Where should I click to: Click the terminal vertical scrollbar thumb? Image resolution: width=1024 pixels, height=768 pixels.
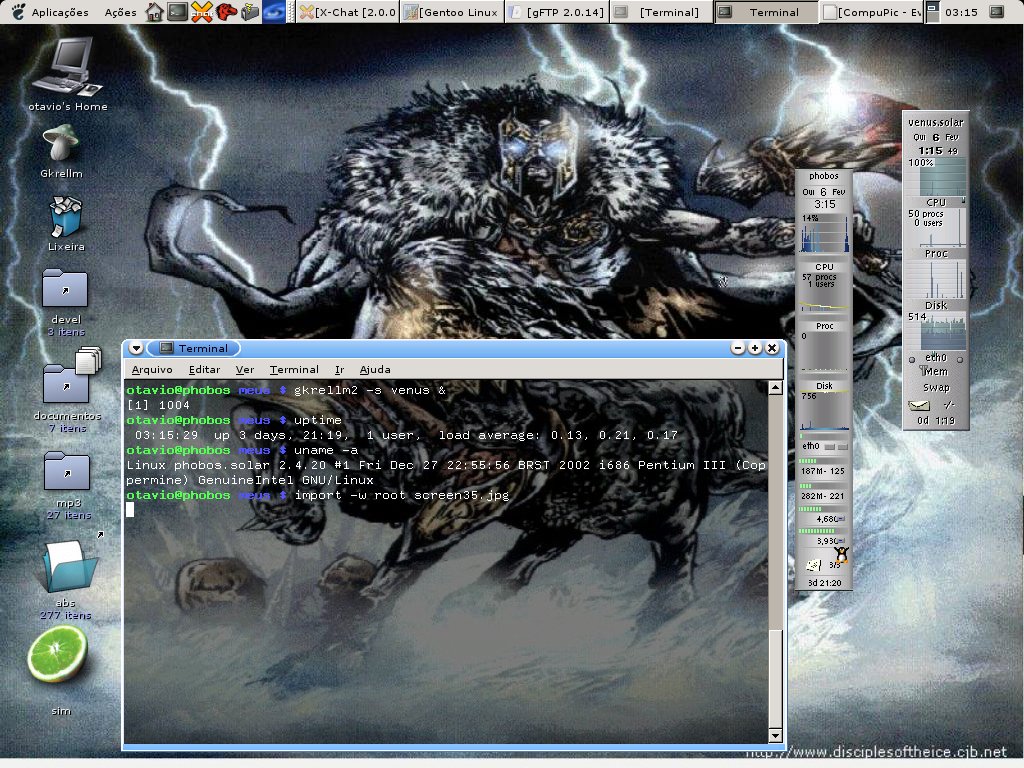[x=775, y=679]
